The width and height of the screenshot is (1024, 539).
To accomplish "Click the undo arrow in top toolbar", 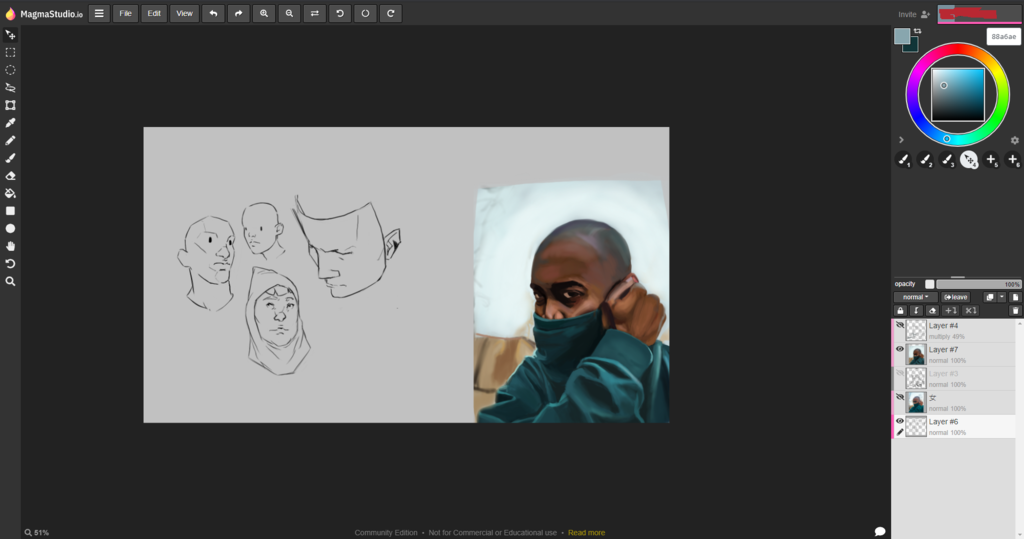I will click(x=213, y=13).
